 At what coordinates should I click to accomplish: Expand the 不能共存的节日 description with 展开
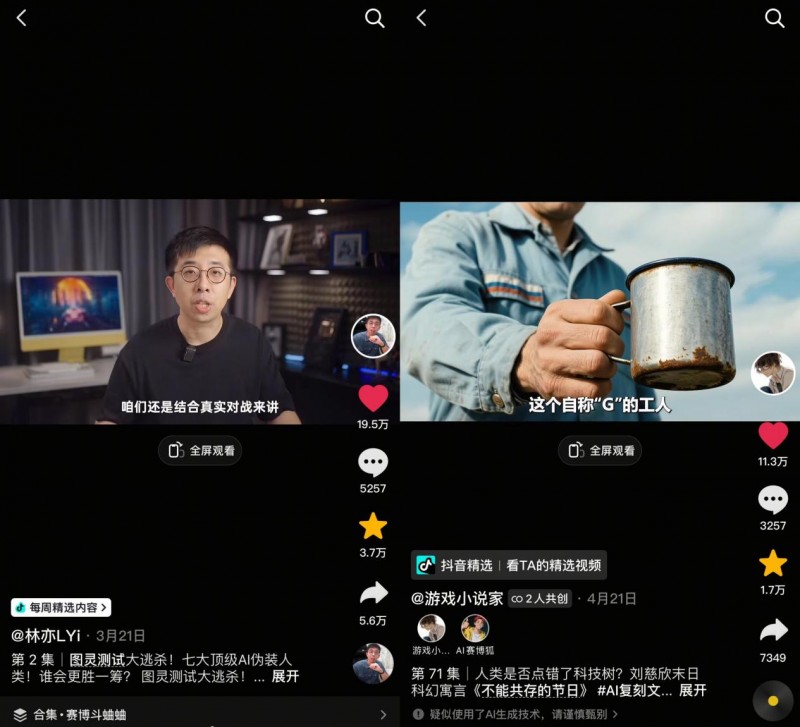point(692,690)
